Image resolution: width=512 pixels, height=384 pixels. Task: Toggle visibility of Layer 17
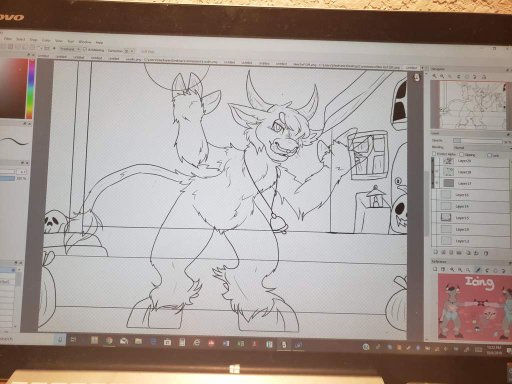point(436,183)
